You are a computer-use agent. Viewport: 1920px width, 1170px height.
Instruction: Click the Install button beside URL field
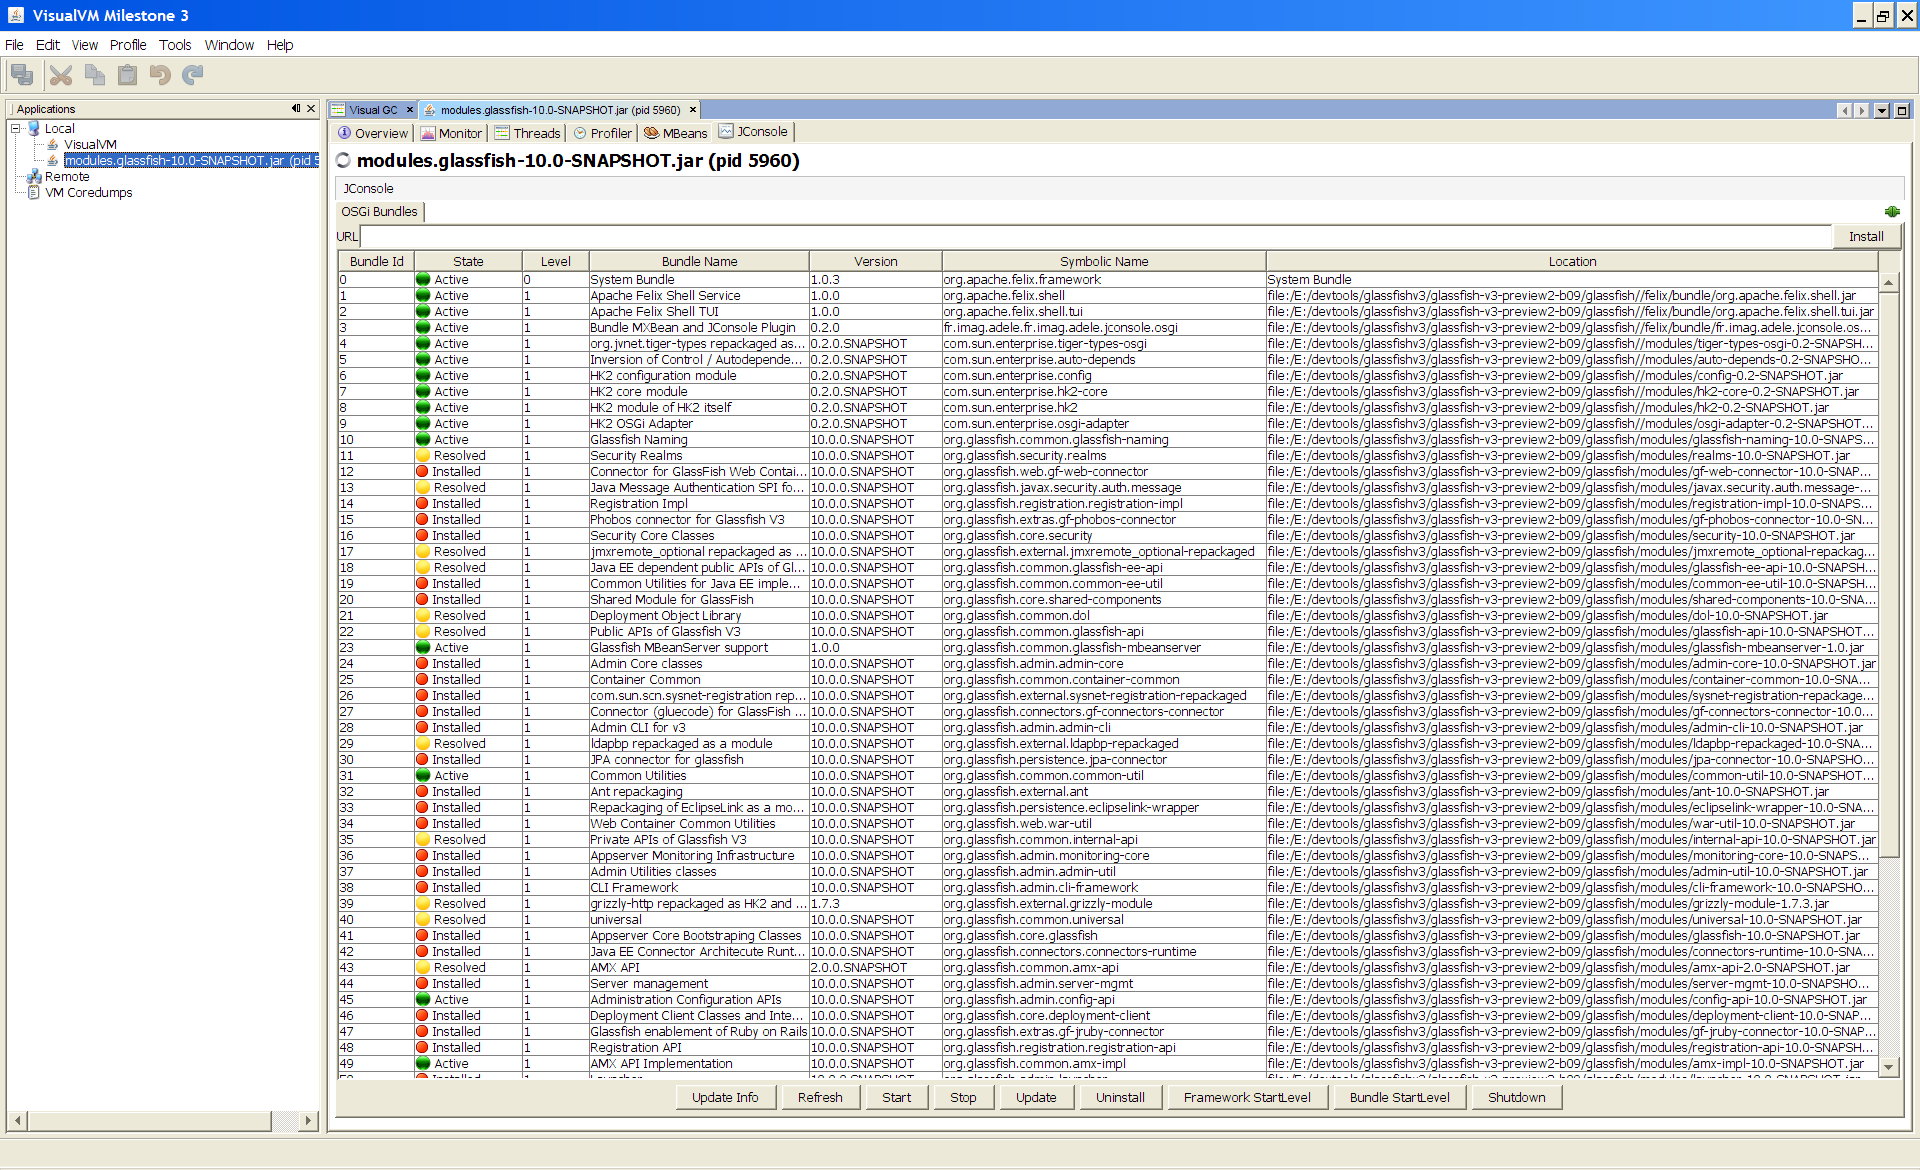(1865, 237)
